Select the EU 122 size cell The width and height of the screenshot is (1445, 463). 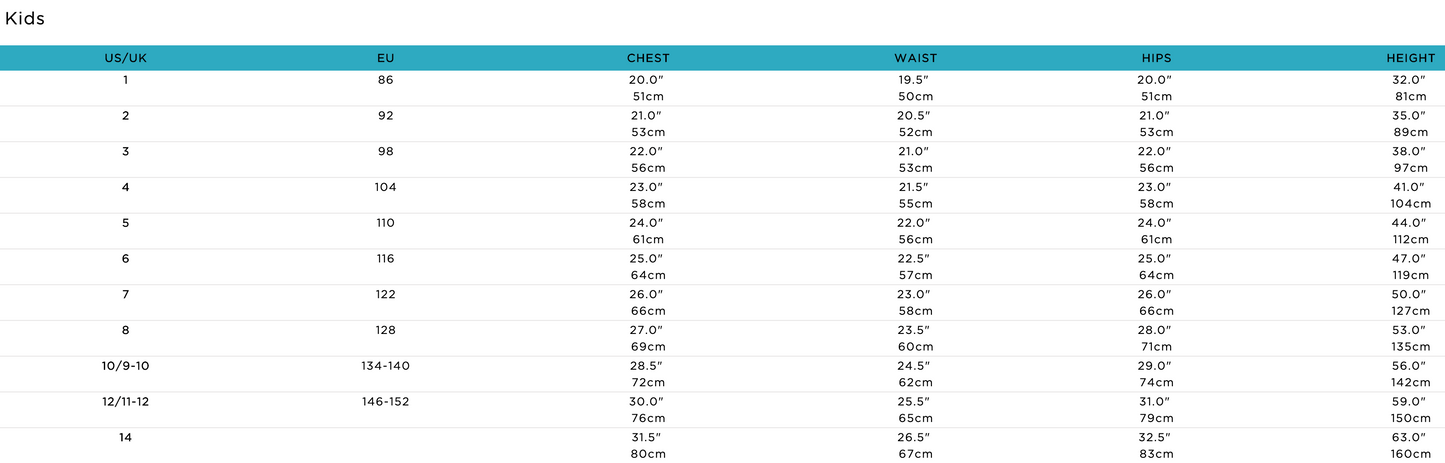coord(385,295)
